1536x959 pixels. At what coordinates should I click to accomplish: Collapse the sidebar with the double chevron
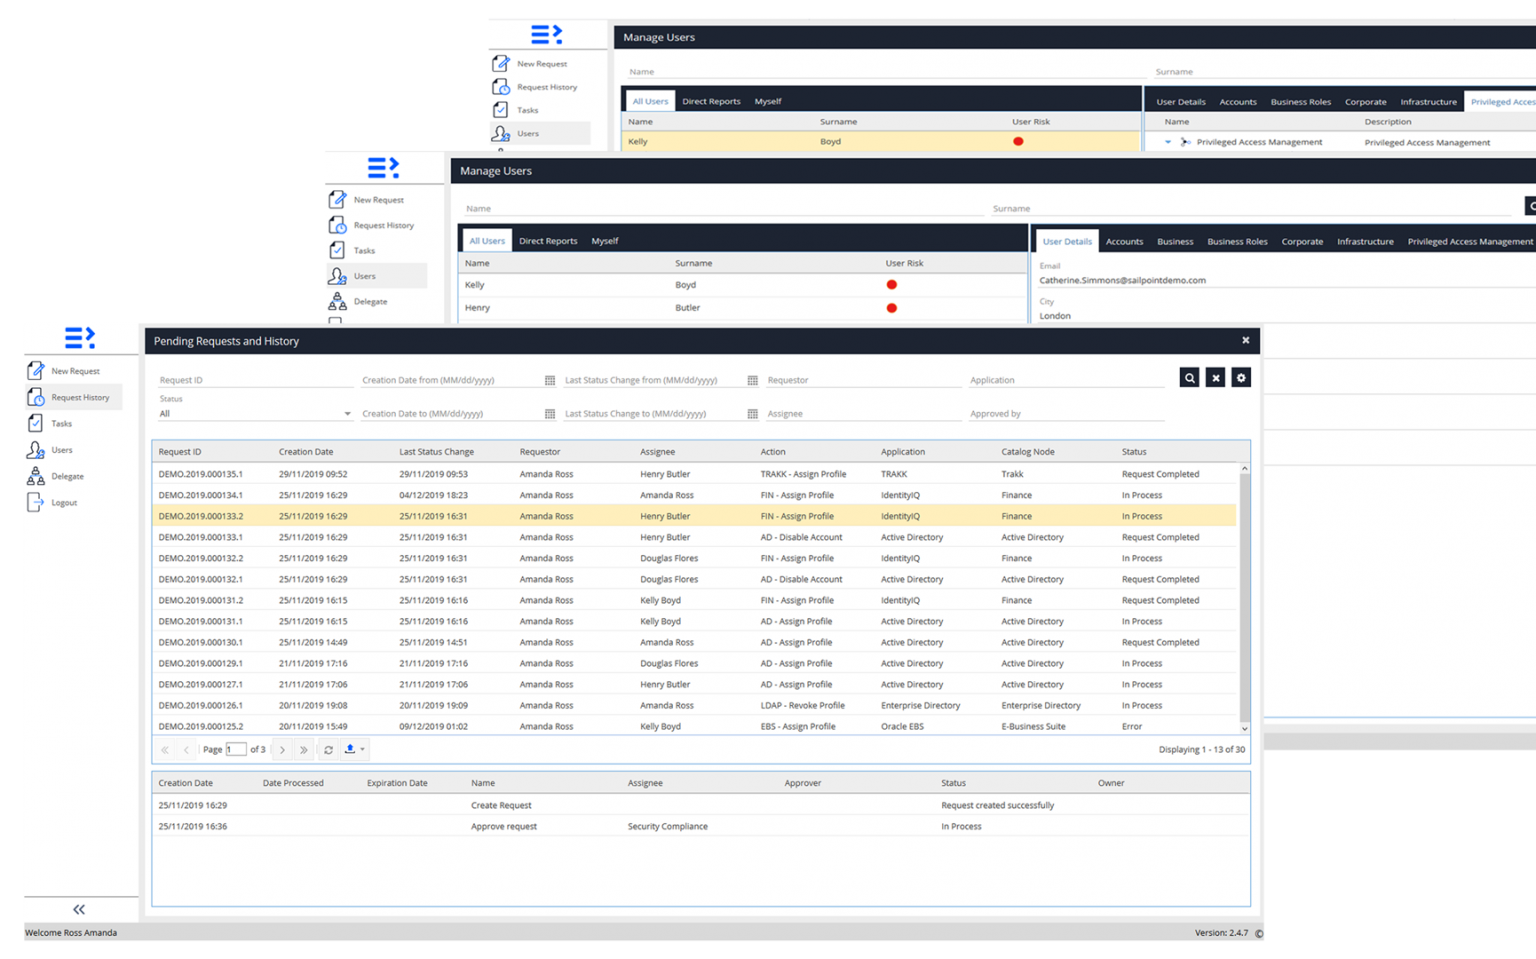tap(78, 910)
